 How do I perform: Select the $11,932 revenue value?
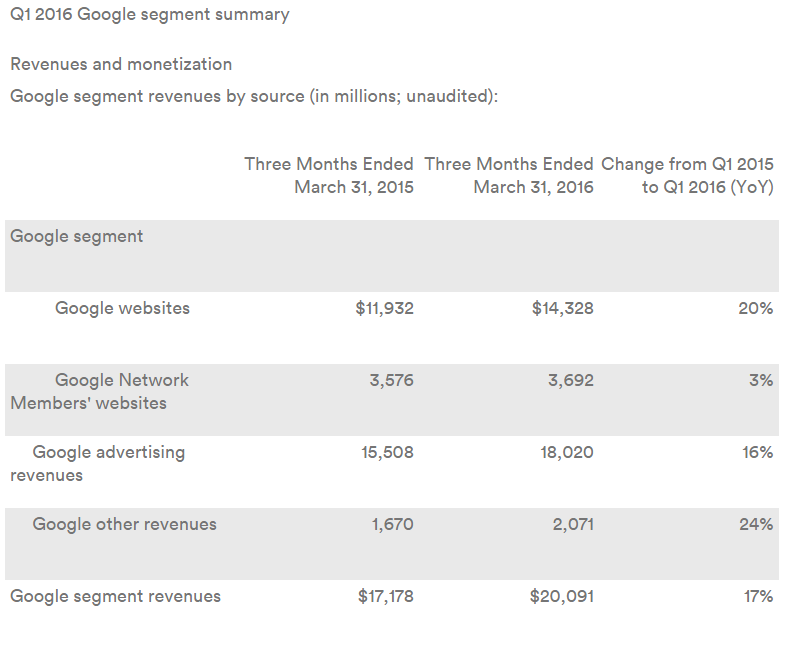coord(384,308)
